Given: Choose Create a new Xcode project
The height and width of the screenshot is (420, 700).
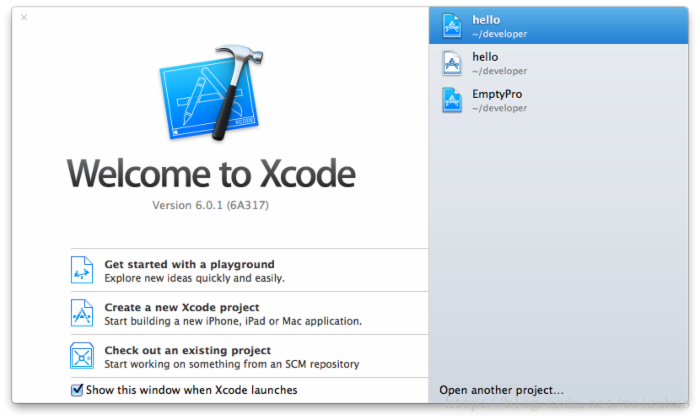Looking at the screenshot, I should pyautogui.click(x=182, y=307).
